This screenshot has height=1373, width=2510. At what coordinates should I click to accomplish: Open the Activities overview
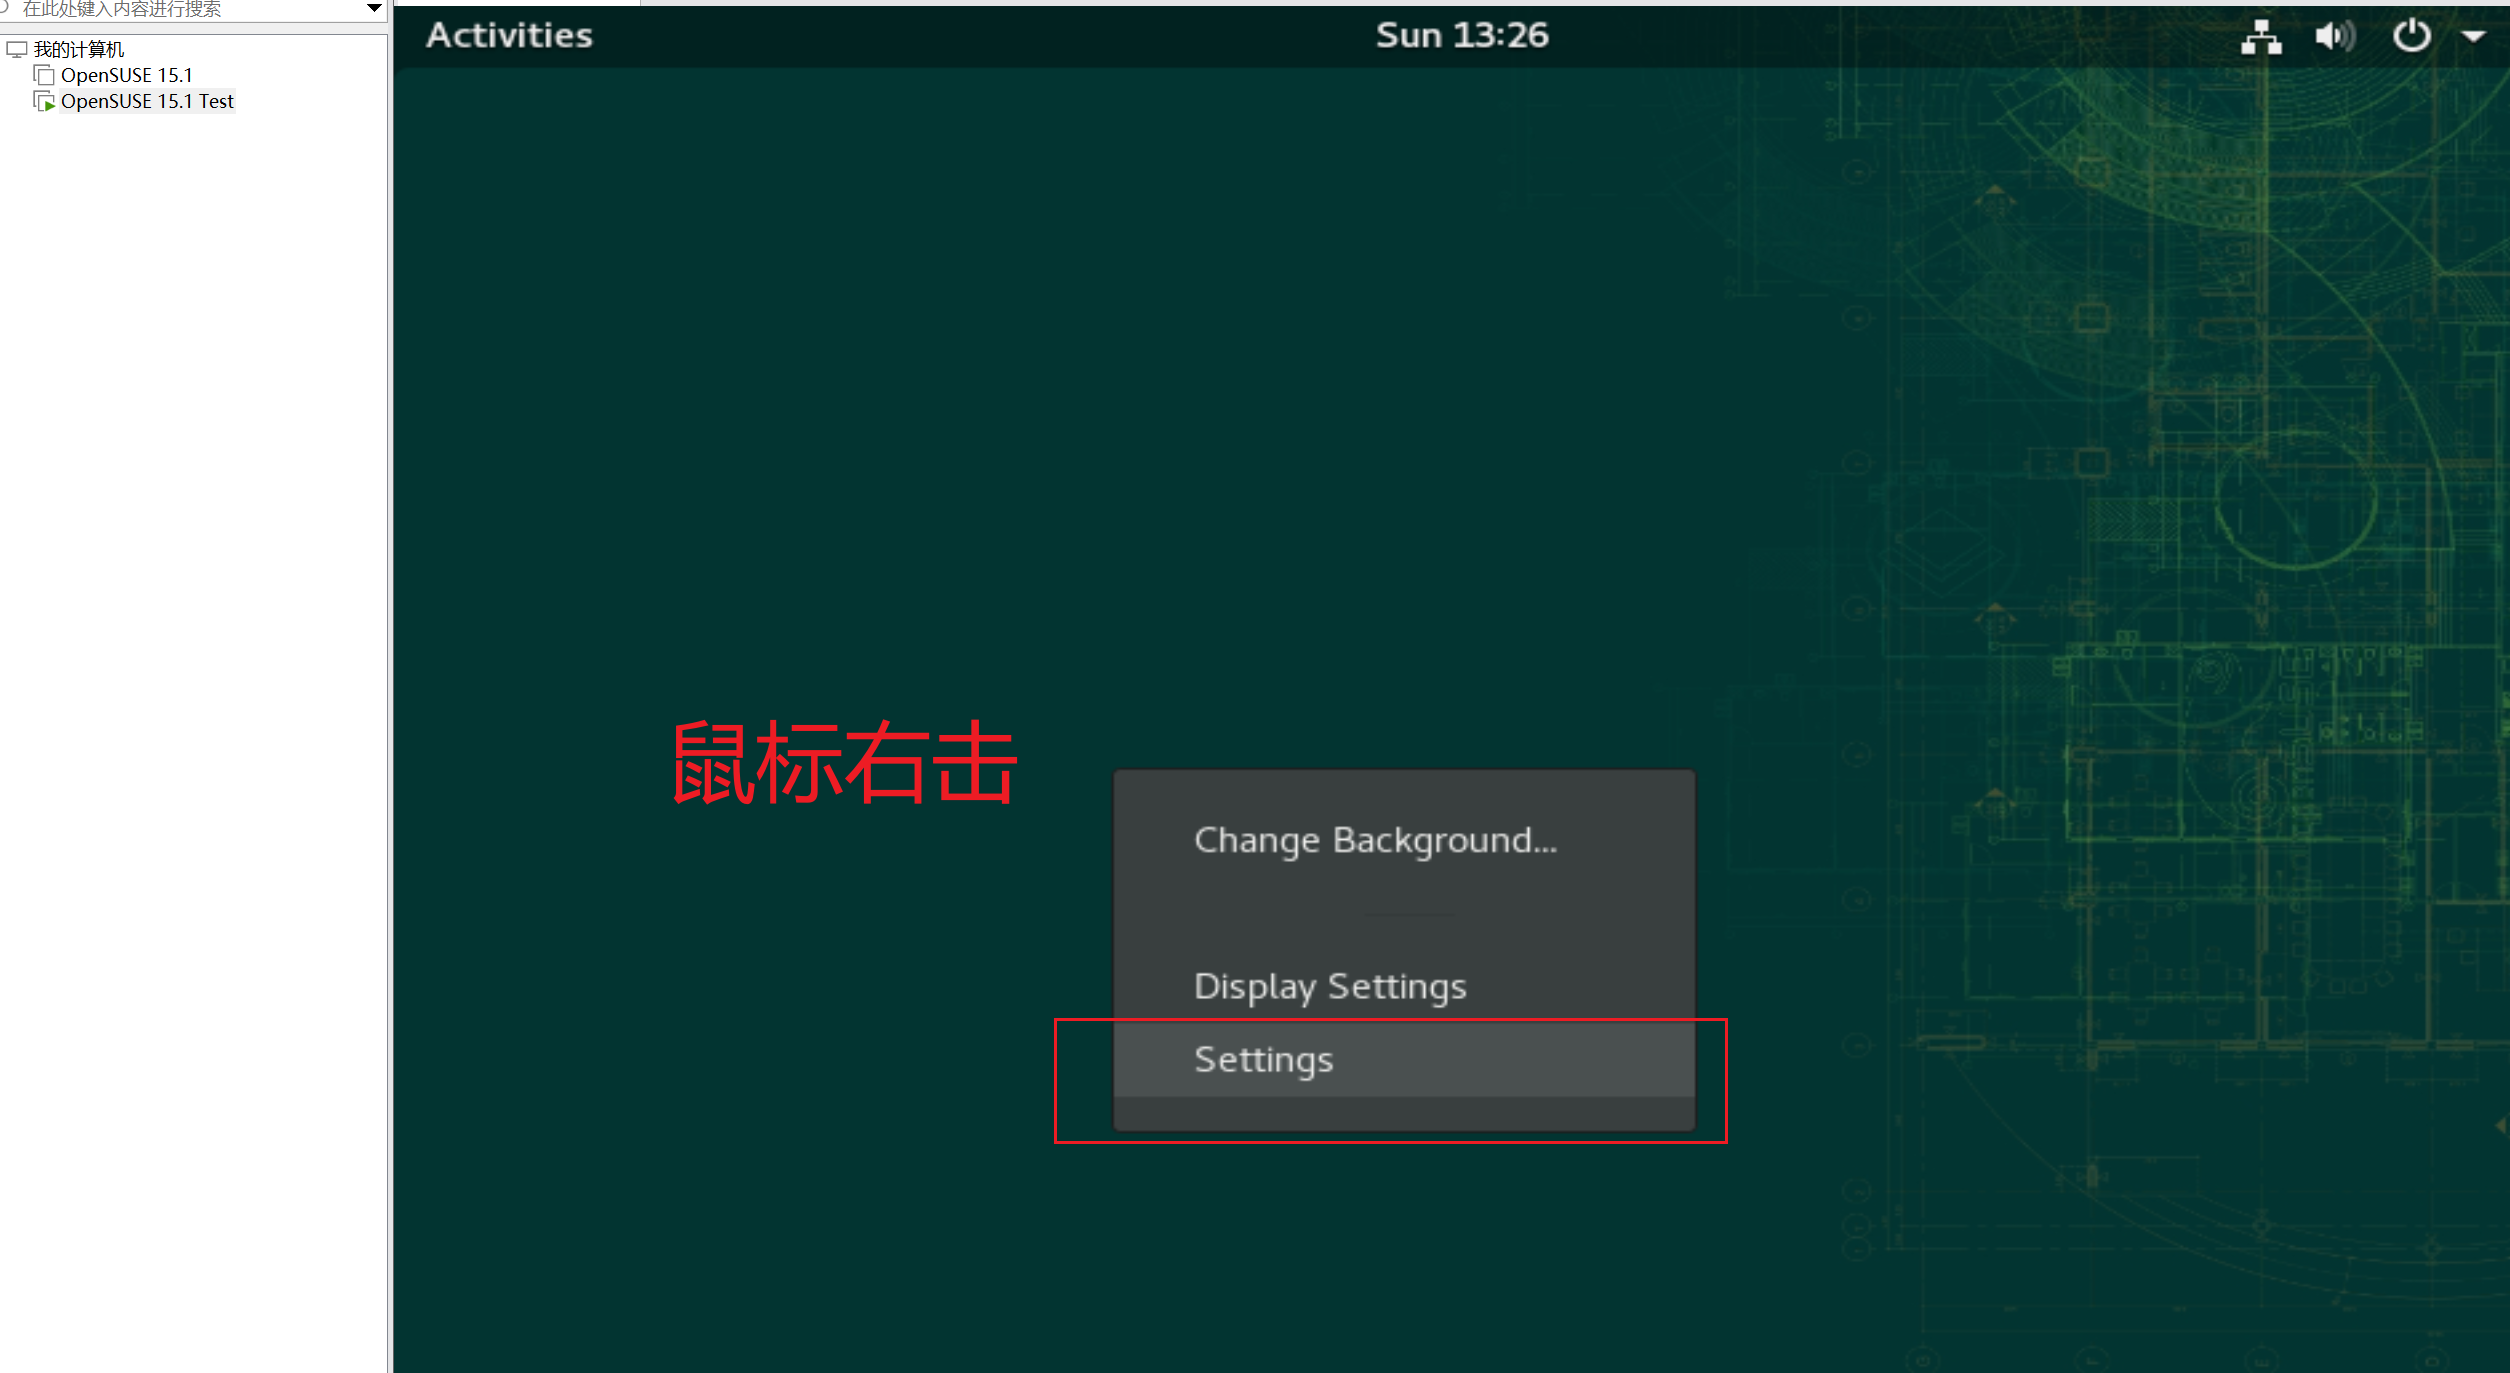pyautogui.click(x=509, y=36)
